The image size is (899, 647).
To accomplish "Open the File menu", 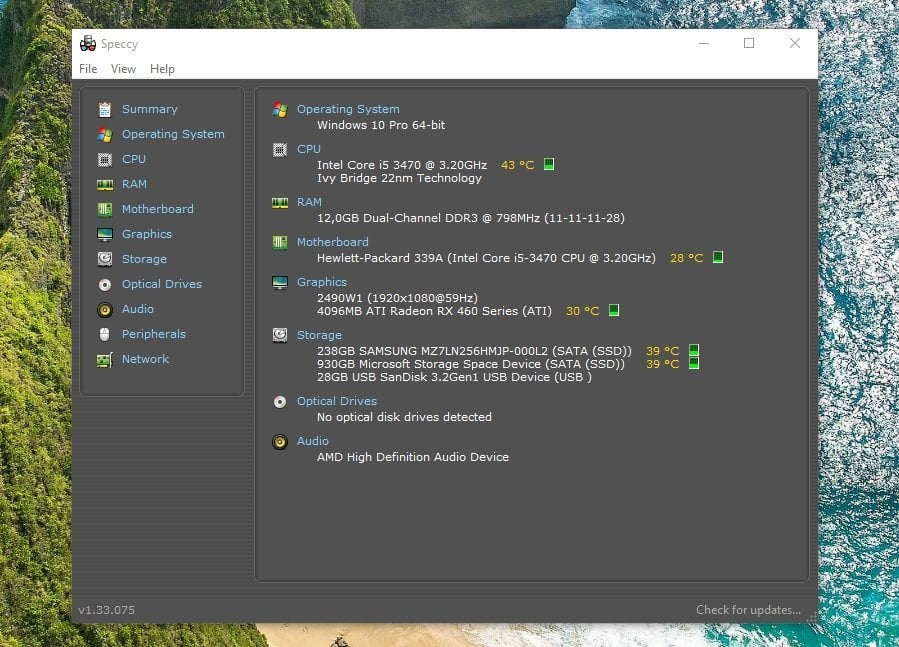I will tap(88, 69).
